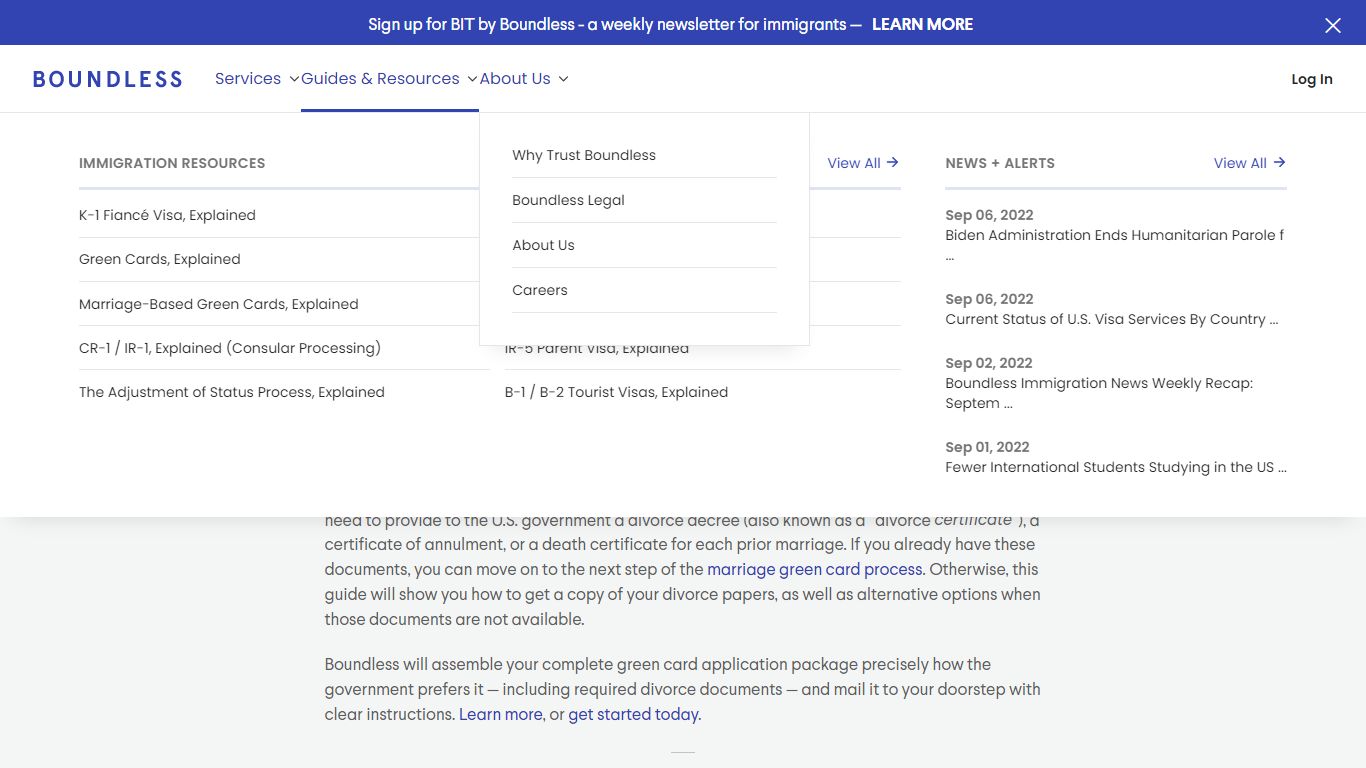
Task: Click the arrow icon next to resources View All
Action: [893, 162]
